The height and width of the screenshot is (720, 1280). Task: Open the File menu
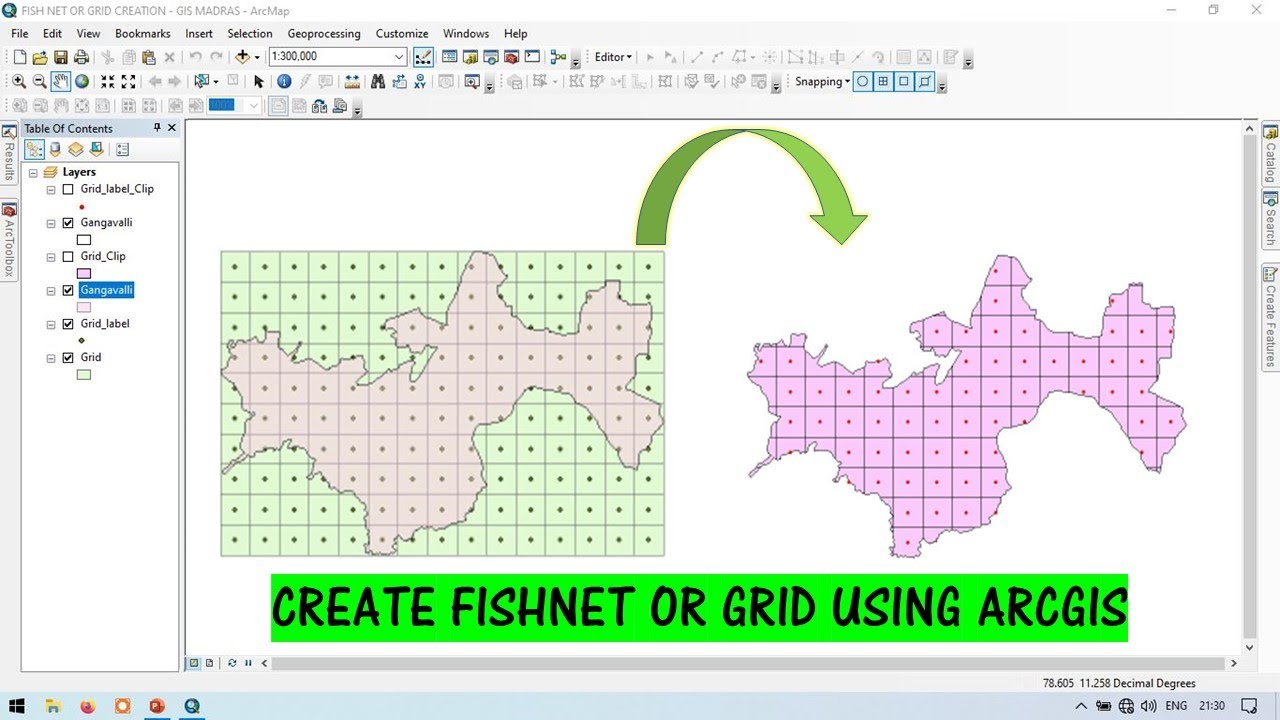[20, 33]
